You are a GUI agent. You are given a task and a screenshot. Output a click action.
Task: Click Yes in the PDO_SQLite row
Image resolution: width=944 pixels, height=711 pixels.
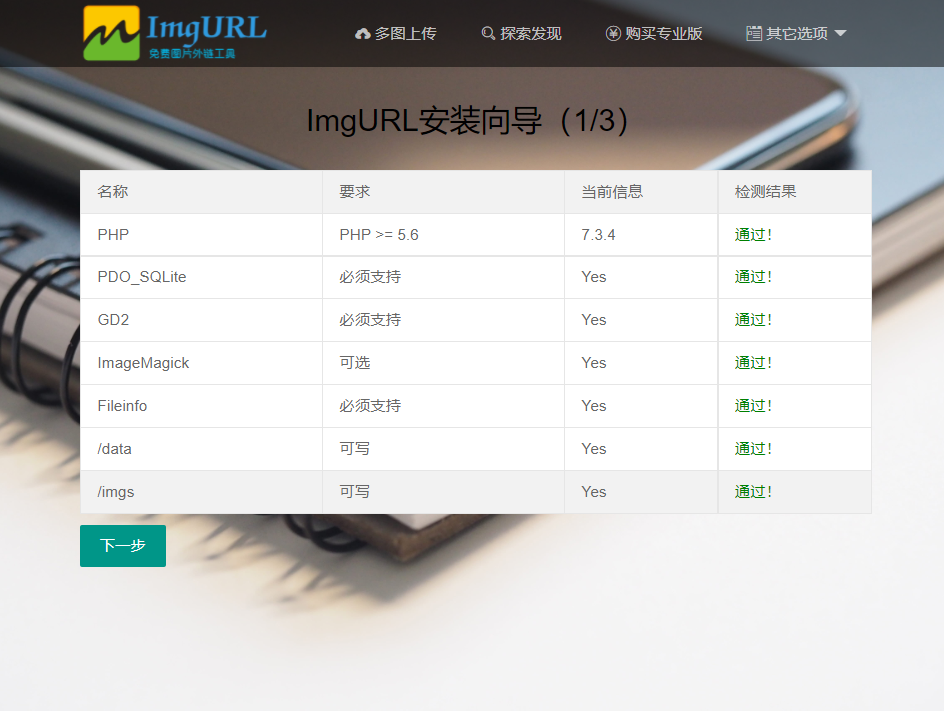[x=594, y=277]
